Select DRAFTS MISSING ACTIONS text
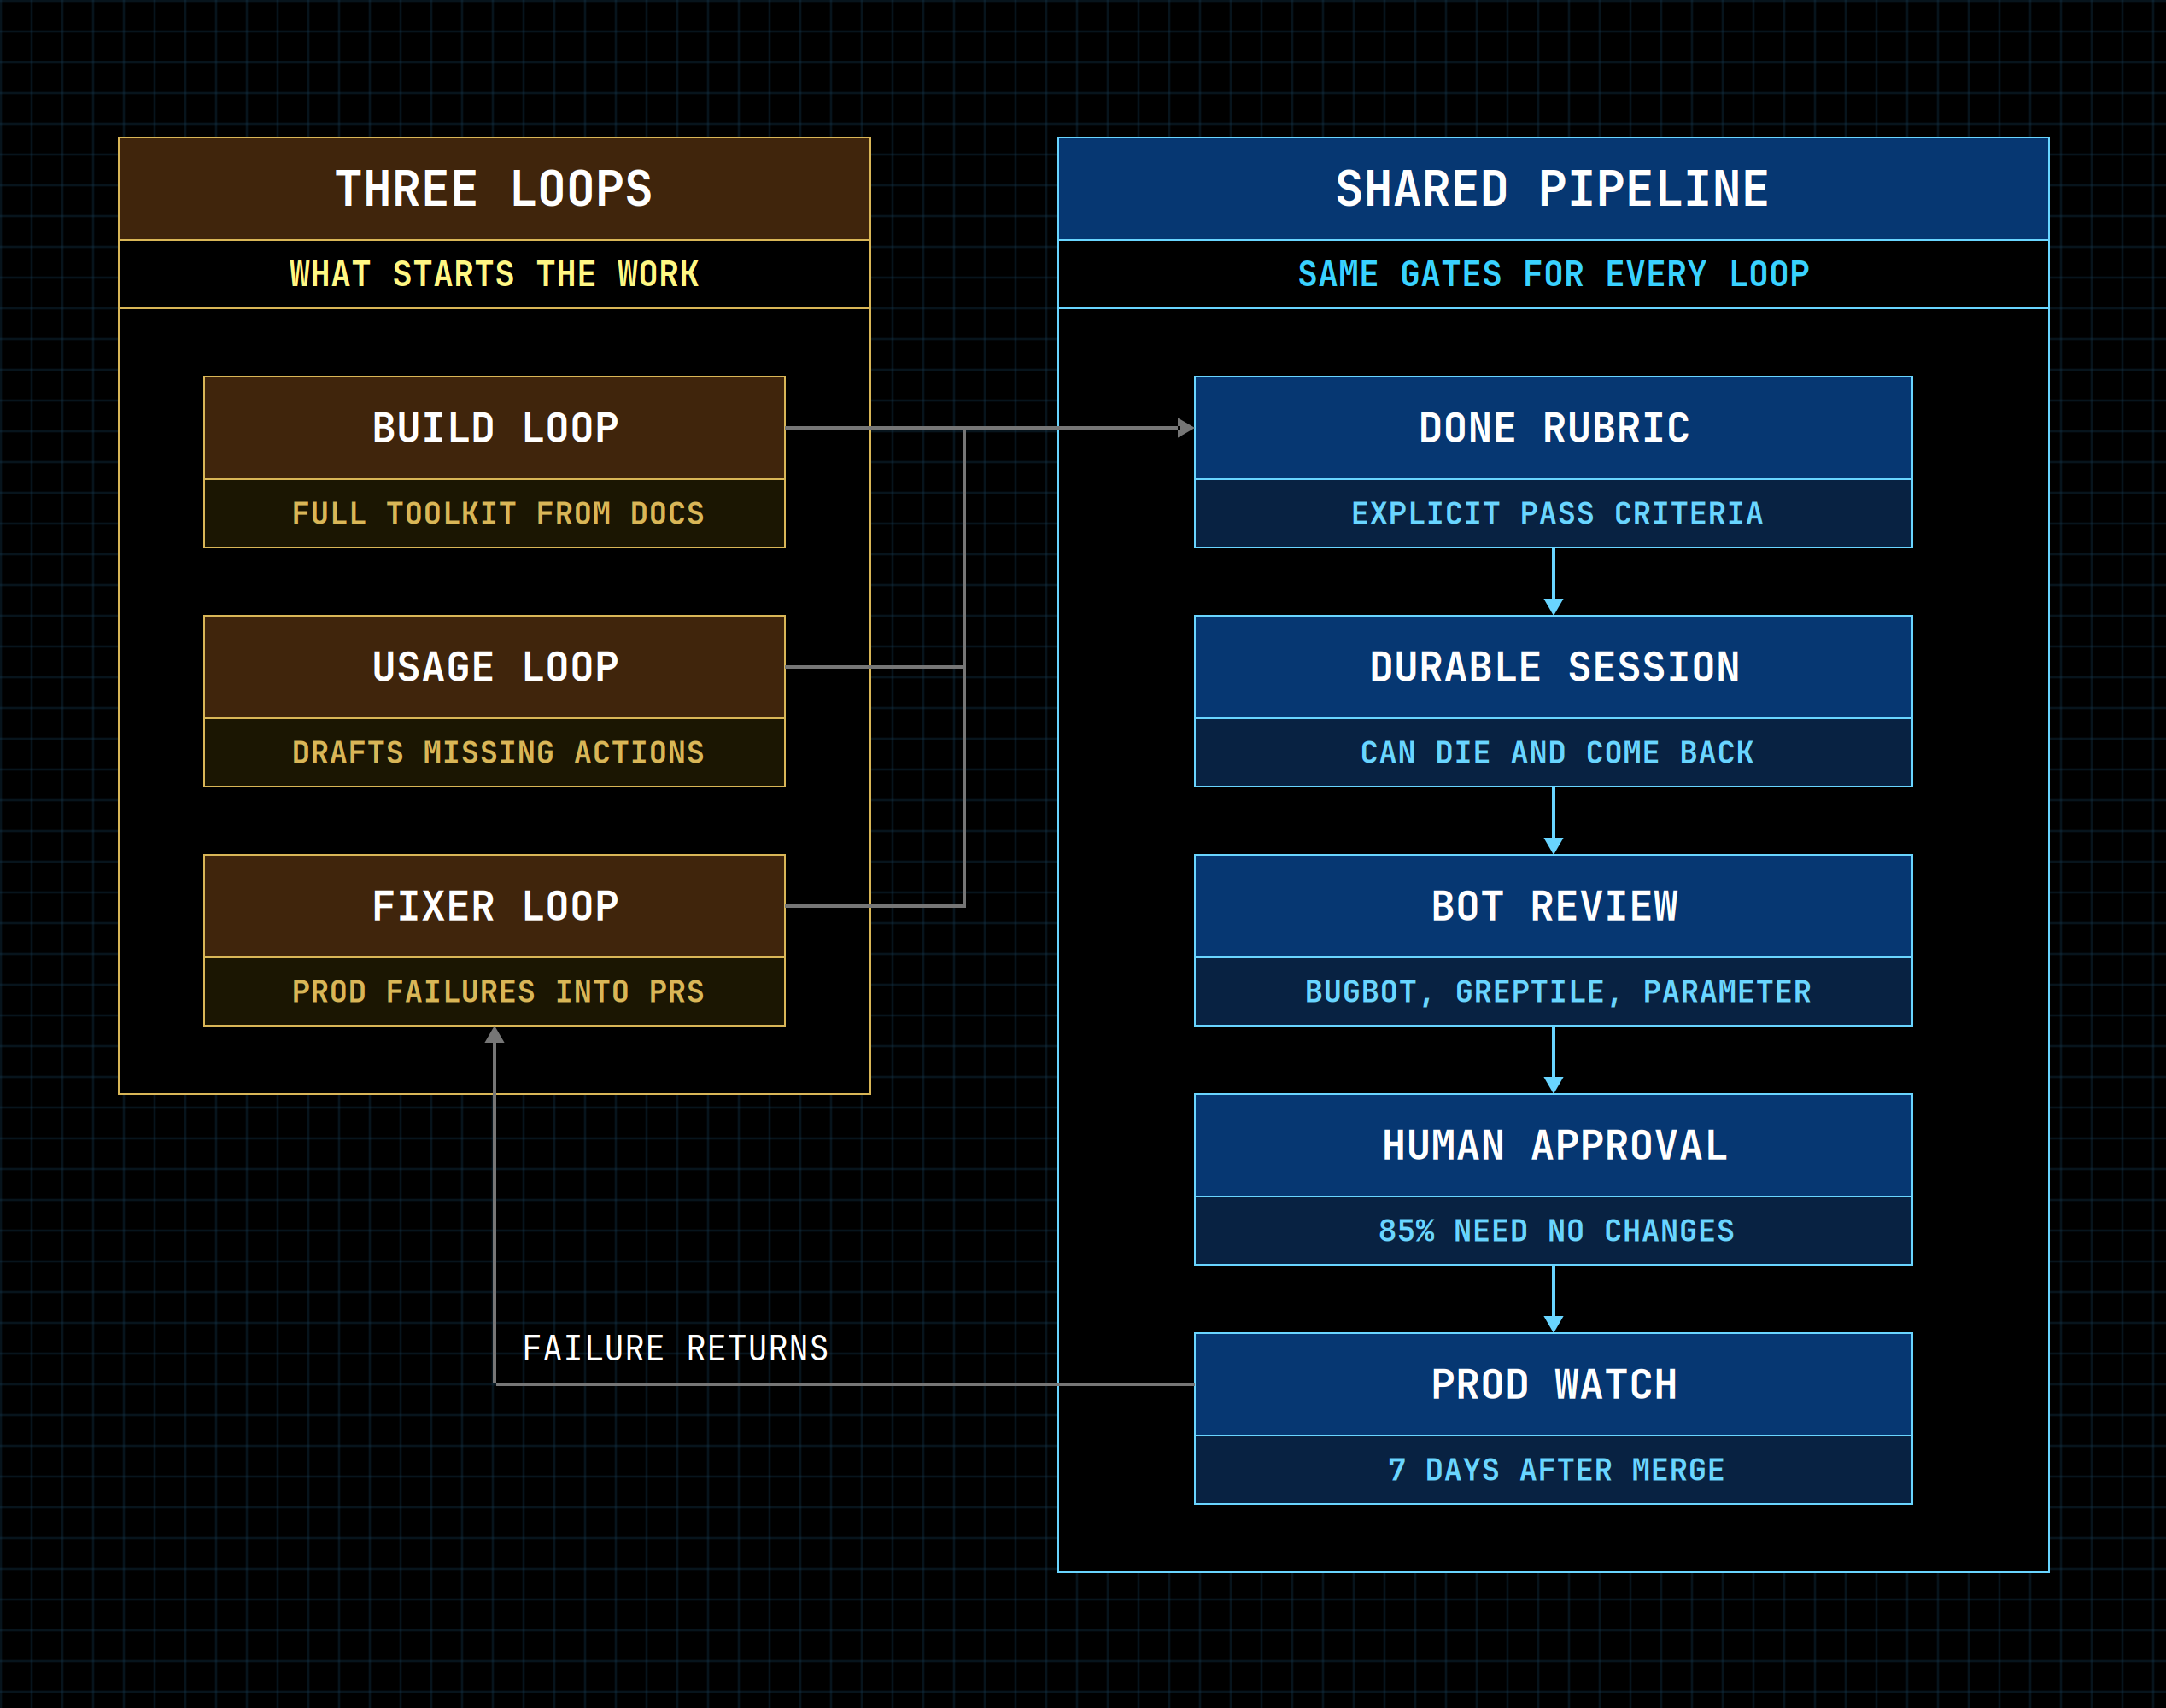 [498, 753]
